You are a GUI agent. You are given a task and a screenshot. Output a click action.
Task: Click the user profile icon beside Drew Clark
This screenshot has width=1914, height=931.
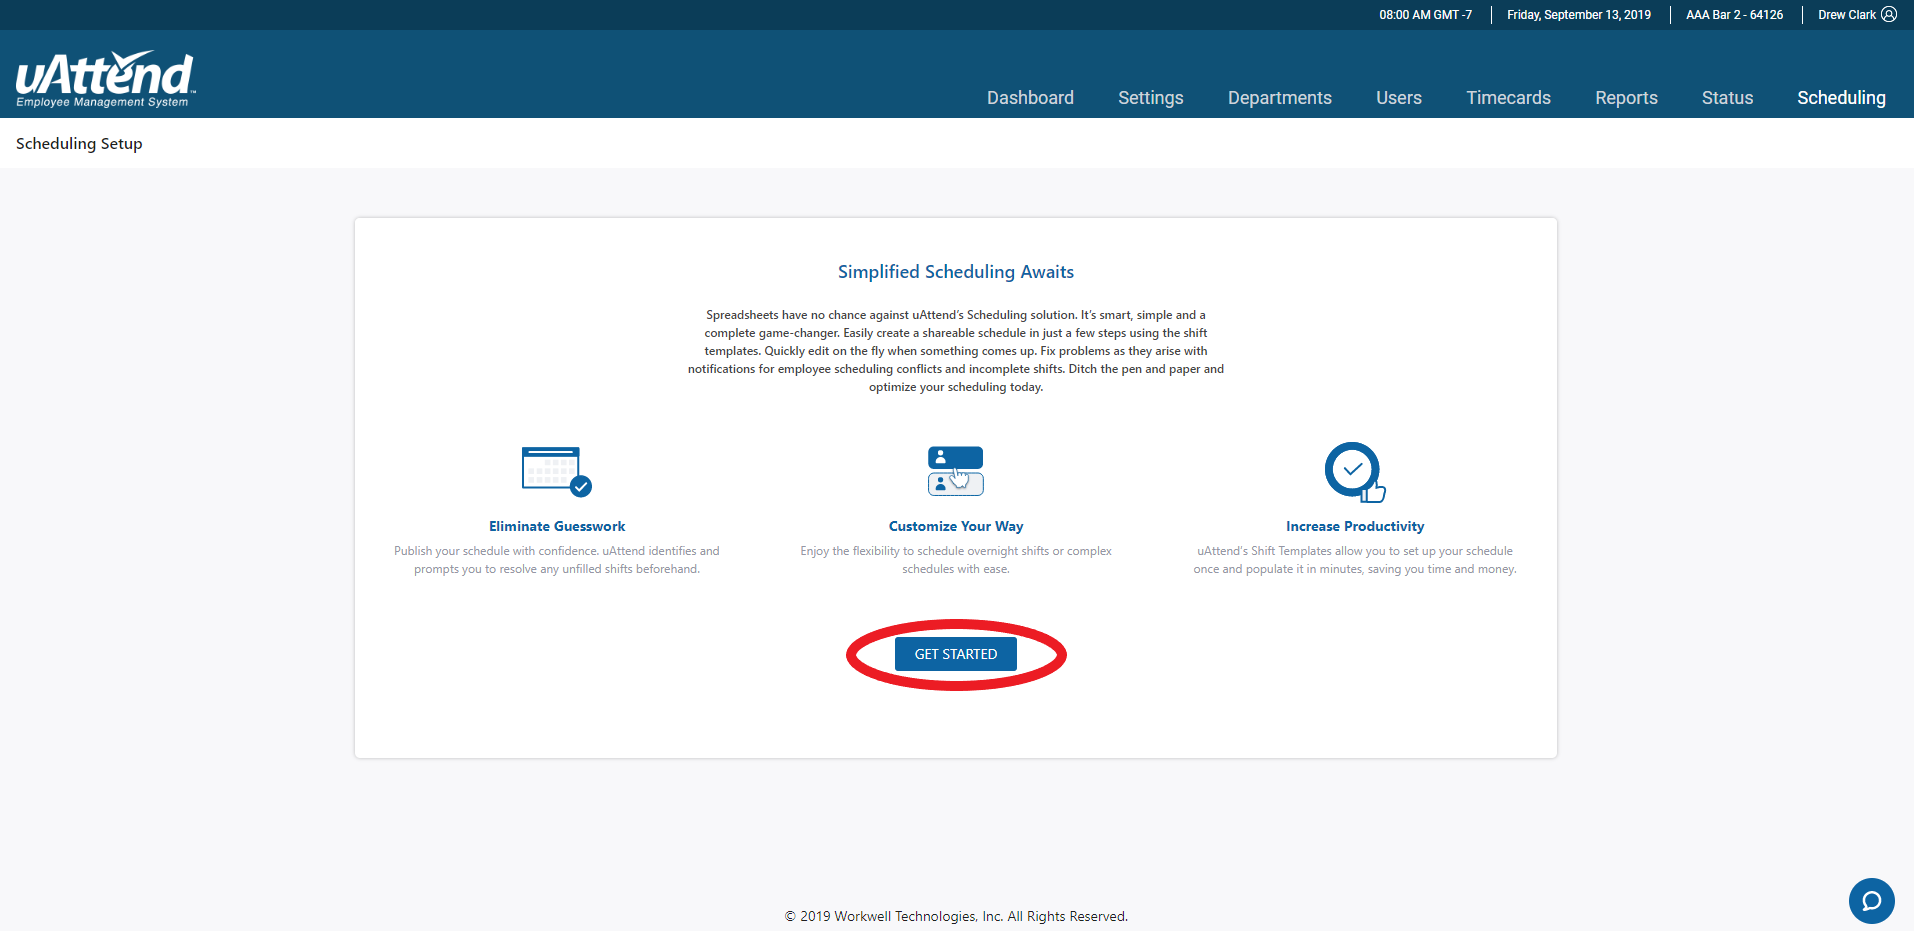coord(1889,15)
